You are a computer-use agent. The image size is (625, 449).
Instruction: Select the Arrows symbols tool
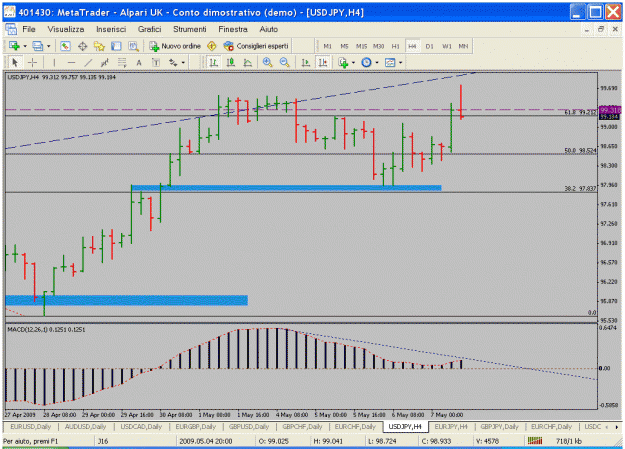pyautogui.click(x=173, y=63)
